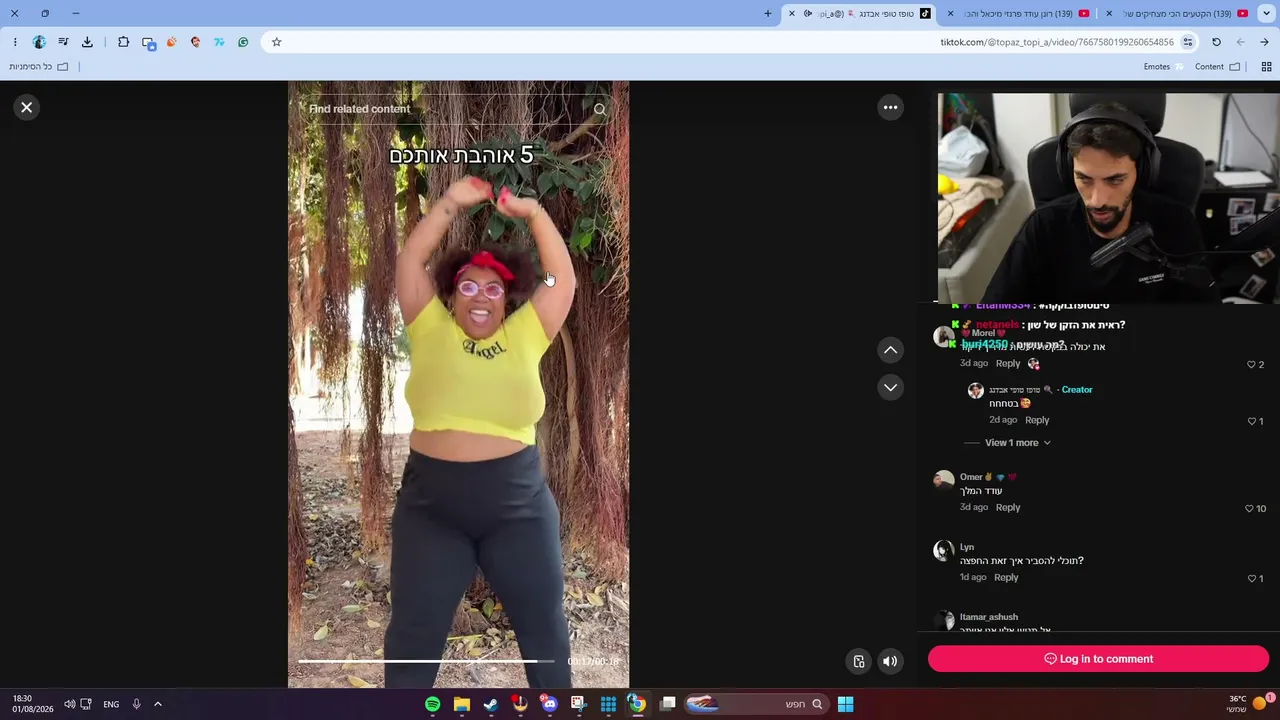This screenshot has width=1280, height=720.
Task: Like the top comment with 2 likes
Action: pos(1251,364)
